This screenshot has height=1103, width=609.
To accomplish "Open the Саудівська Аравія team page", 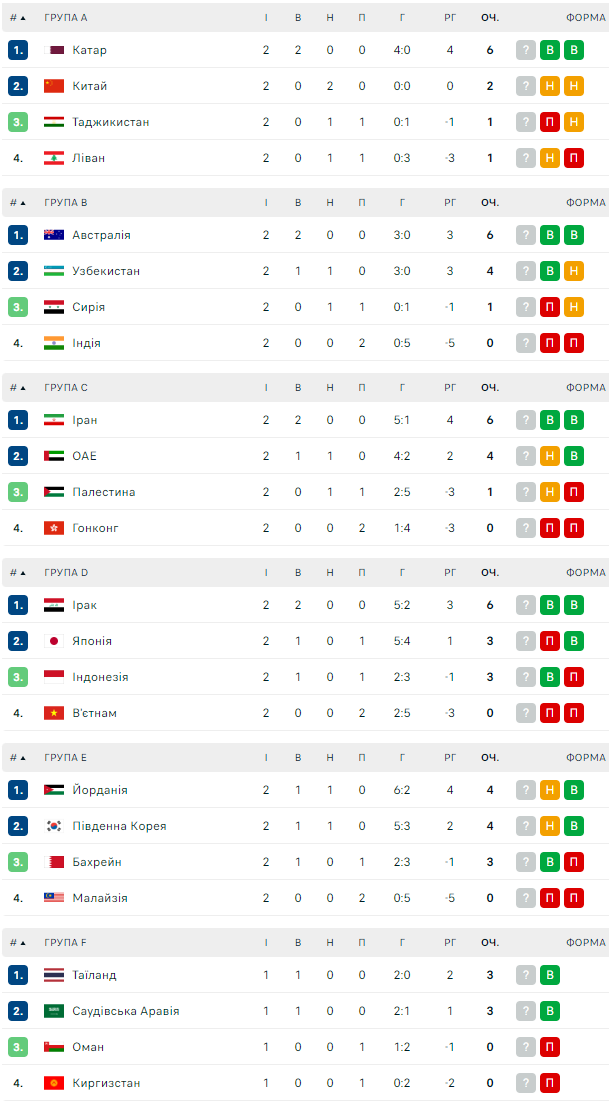I will coord(126,1011).
